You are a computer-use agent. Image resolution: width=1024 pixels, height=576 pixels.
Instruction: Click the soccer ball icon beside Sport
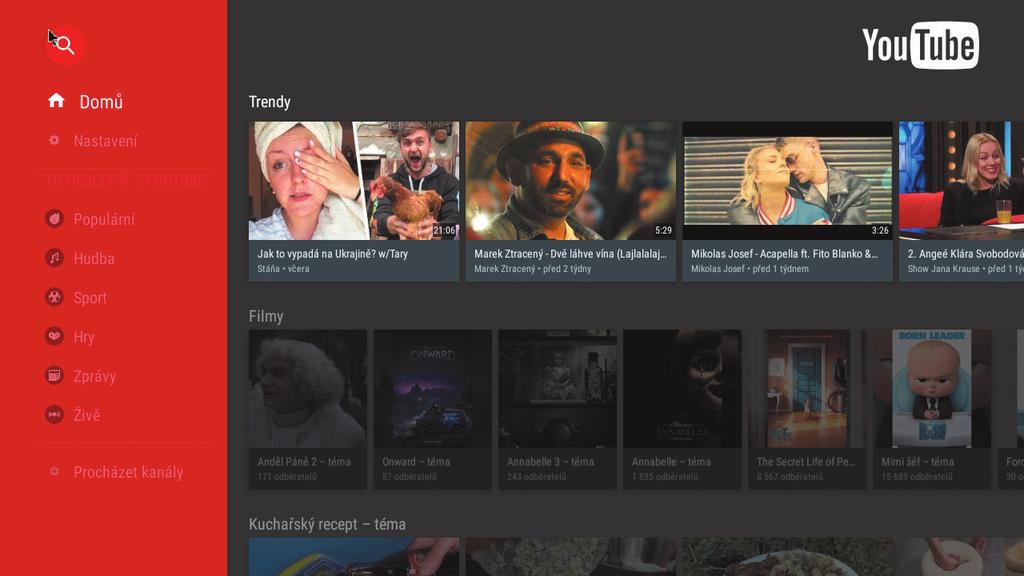tap(54, 297)
